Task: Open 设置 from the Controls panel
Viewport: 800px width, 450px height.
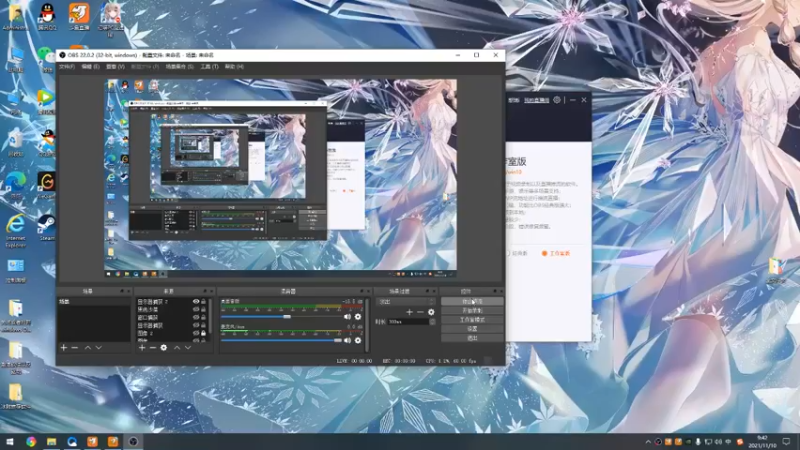Action: tap(472, 329)
